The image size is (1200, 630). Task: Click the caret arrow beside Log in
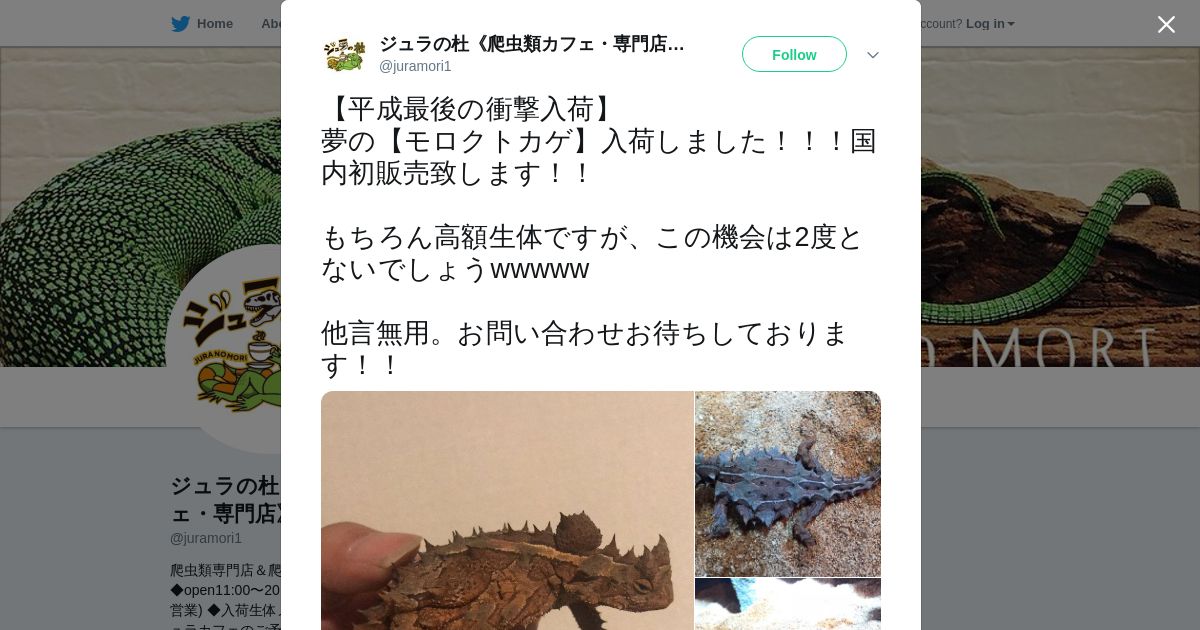pos(1011,25)
